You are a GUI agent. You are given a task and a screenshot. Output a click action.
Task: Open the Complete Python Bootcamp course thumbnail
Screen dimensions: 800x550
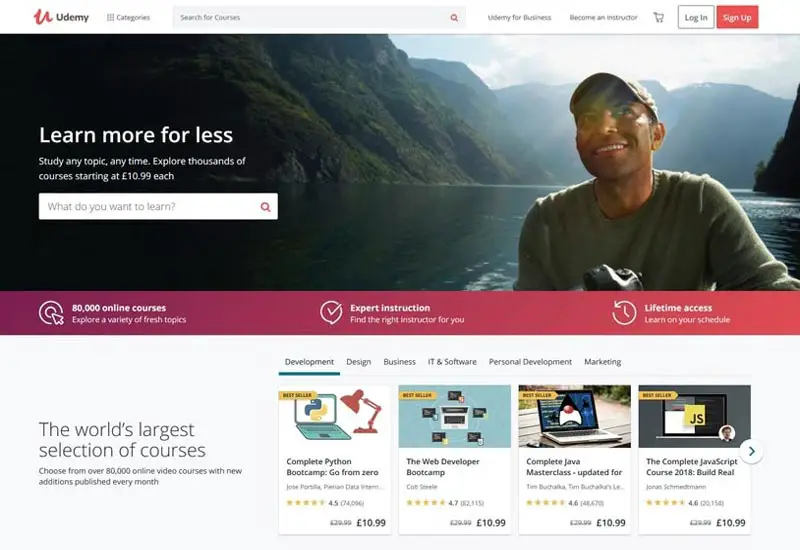(335, 416)
